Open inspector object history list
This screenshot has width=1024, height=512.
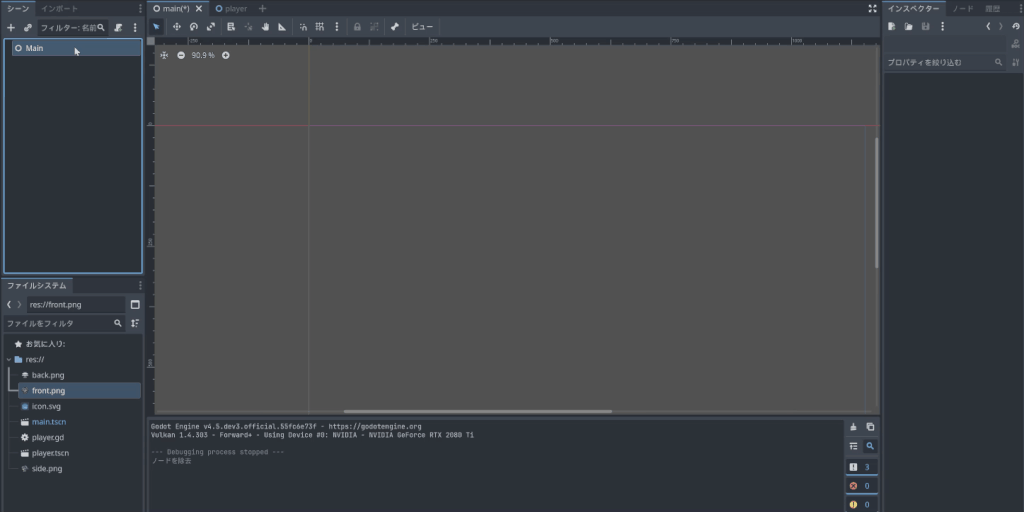click(1016, 26)
